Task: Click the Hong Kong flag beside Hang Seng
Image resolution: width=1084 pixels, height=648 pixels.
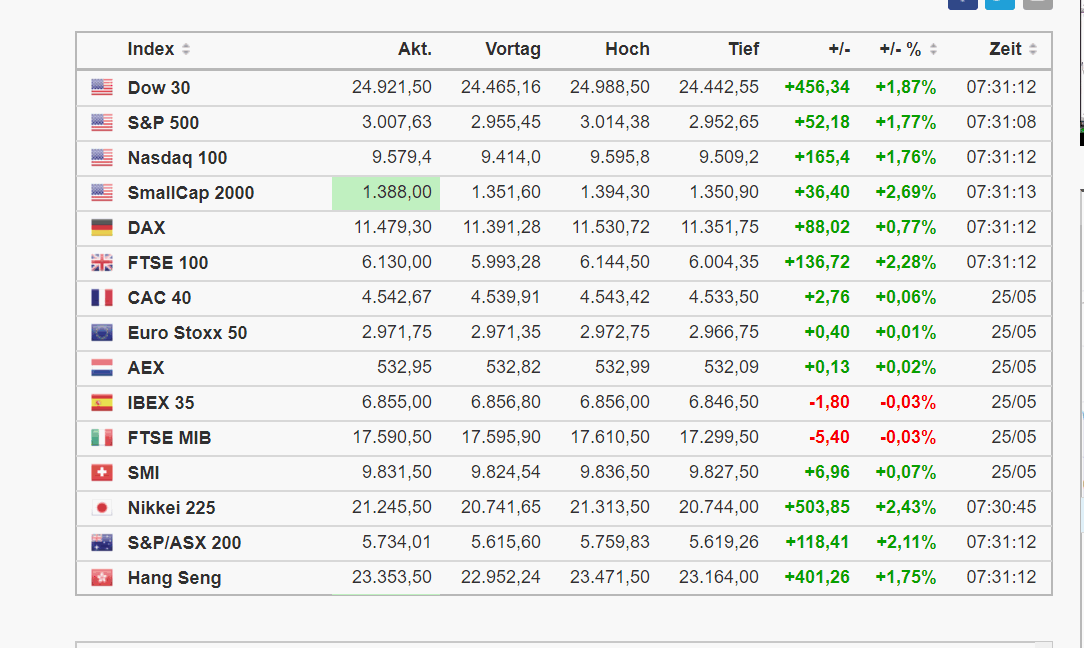Action: [102, 578]
